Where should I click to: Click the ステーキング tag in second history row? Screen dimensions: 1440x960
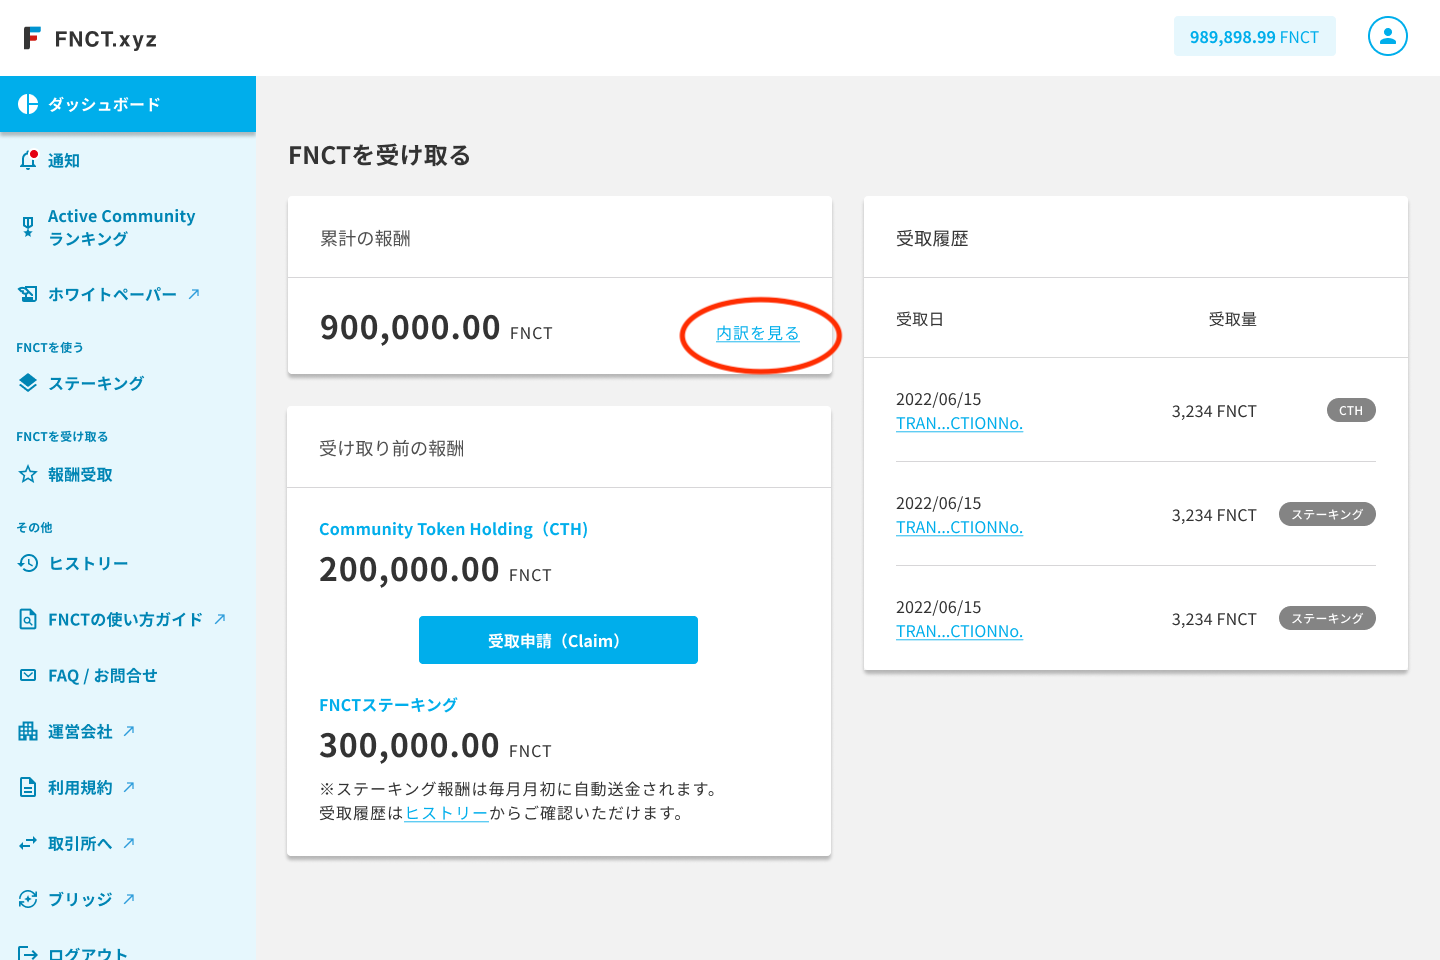(1327, 514)
